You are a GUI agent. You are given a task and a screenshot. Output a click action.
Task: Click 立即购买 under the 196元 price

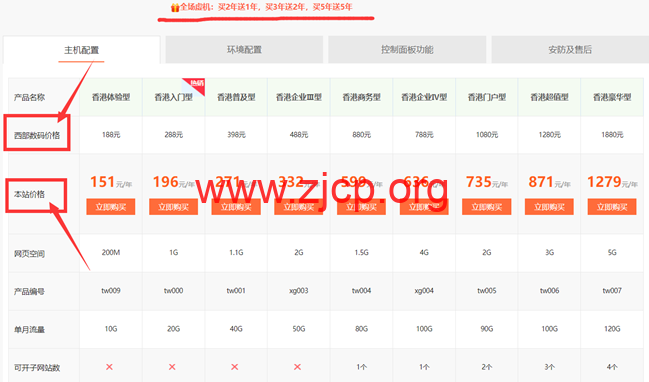pos(173,207)
